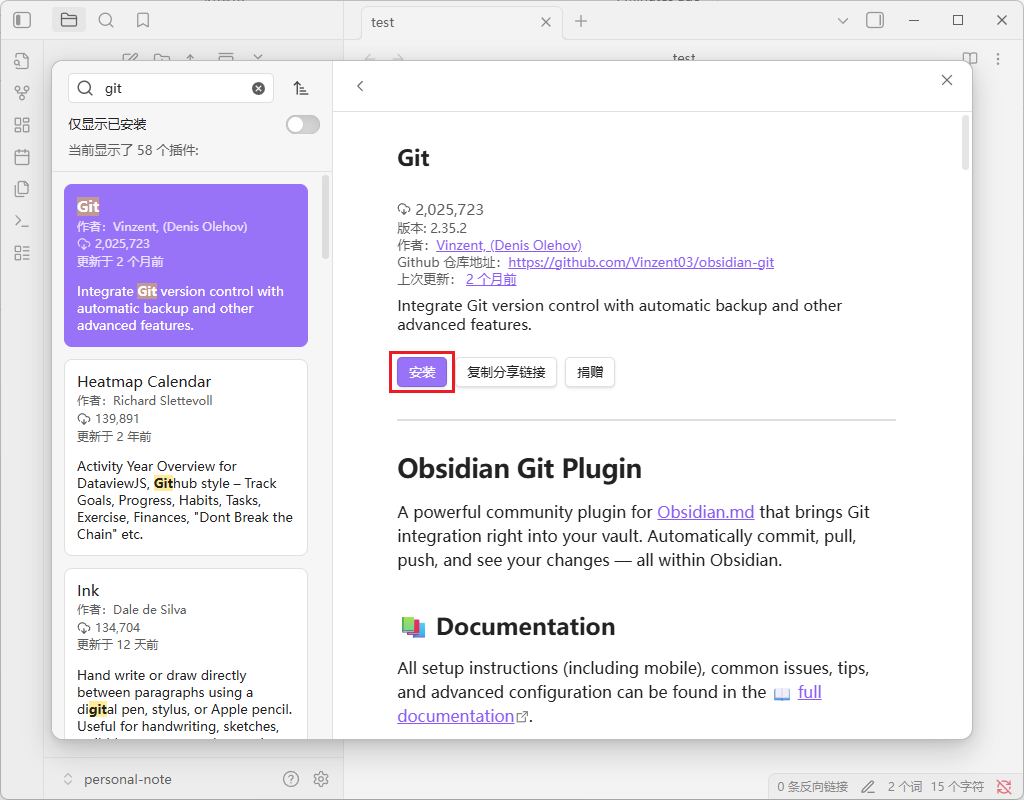This screenshot has height=800, width=1024.
Task: Toggle the right sidebar panel icon
Action: coord(875,20)
